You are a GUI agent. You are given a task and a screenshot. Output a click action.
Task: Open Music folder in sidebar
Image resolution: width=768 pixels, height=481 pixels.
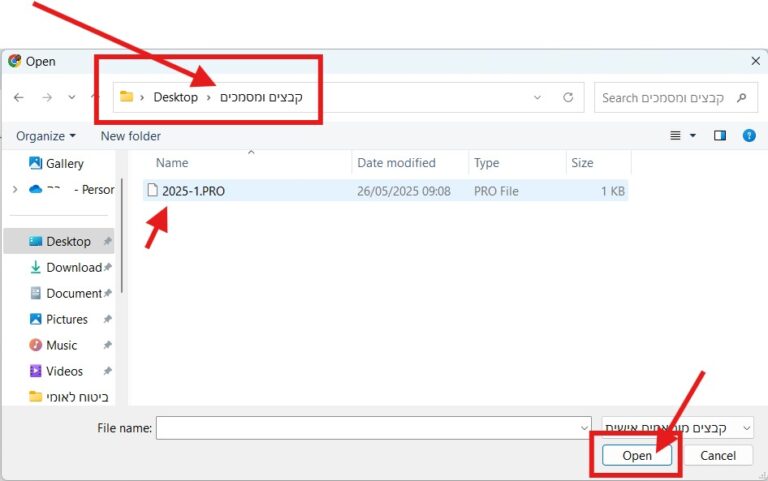61,345
